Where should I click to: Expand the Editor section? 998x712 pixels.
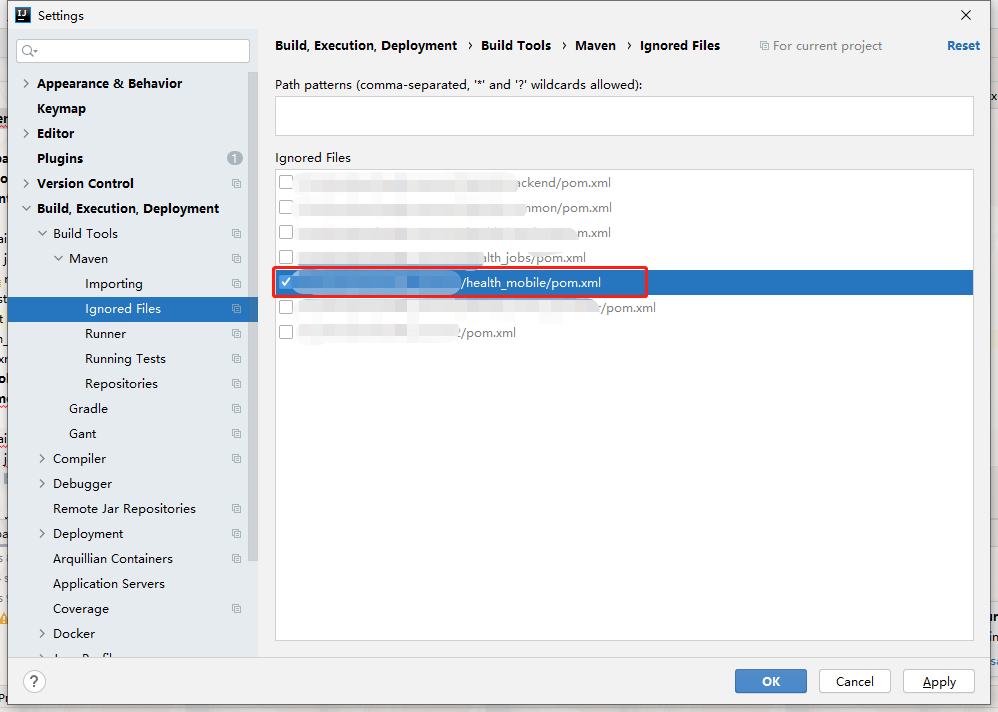[x=26, y=134]
